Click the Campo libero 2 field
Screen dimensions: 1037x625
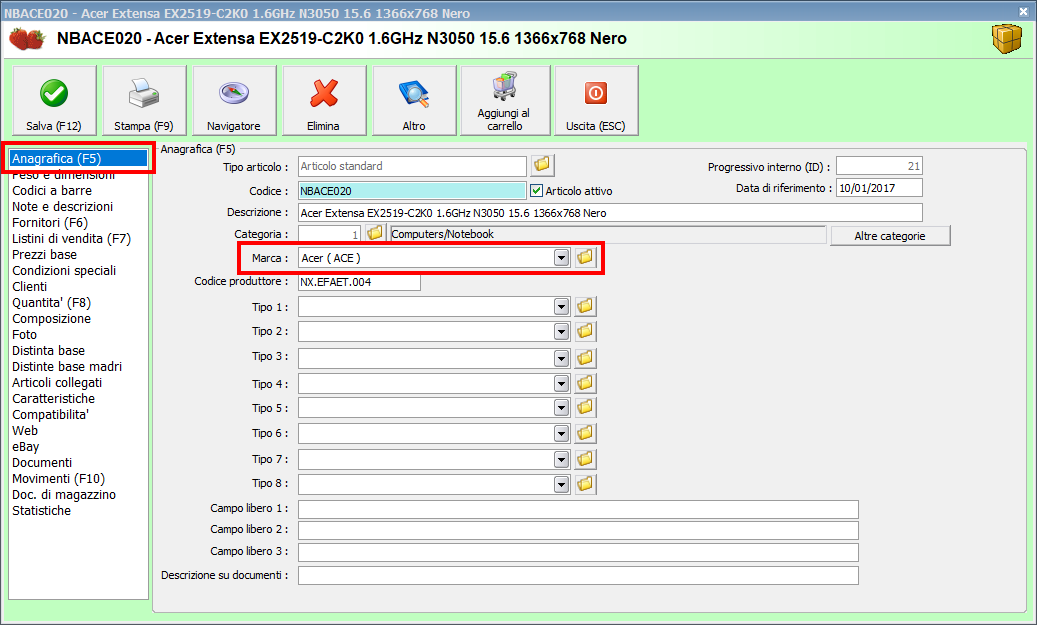(x=578, y=530)
